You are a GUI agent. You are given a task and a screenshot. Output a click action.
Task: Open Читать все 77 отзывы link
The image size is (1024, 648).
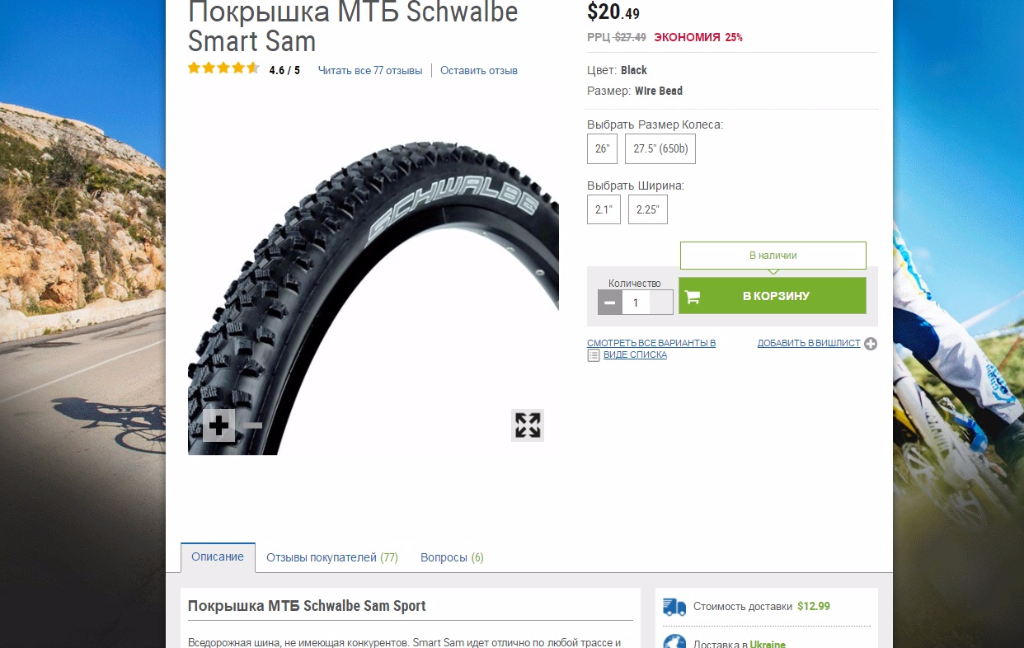(x=370, y=71)
